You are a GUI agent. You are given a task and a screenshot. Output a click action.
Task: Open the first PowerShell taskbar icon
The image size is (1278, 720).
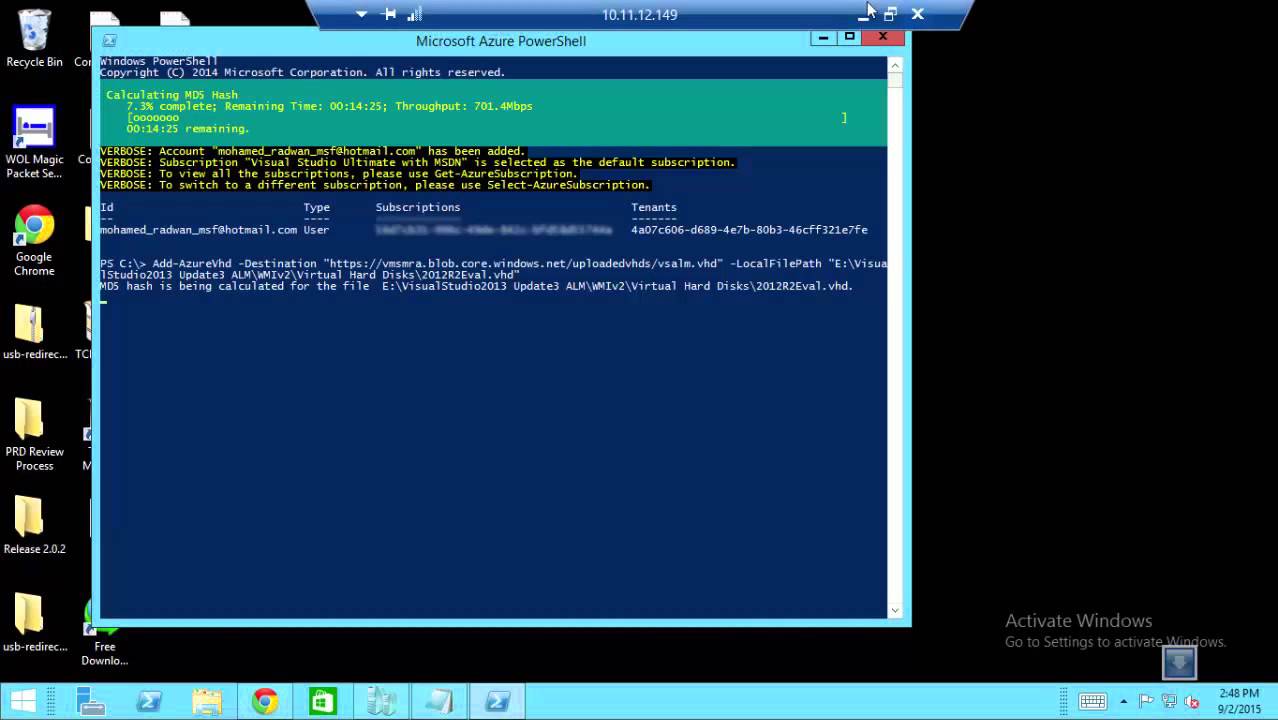pos(149,701)
